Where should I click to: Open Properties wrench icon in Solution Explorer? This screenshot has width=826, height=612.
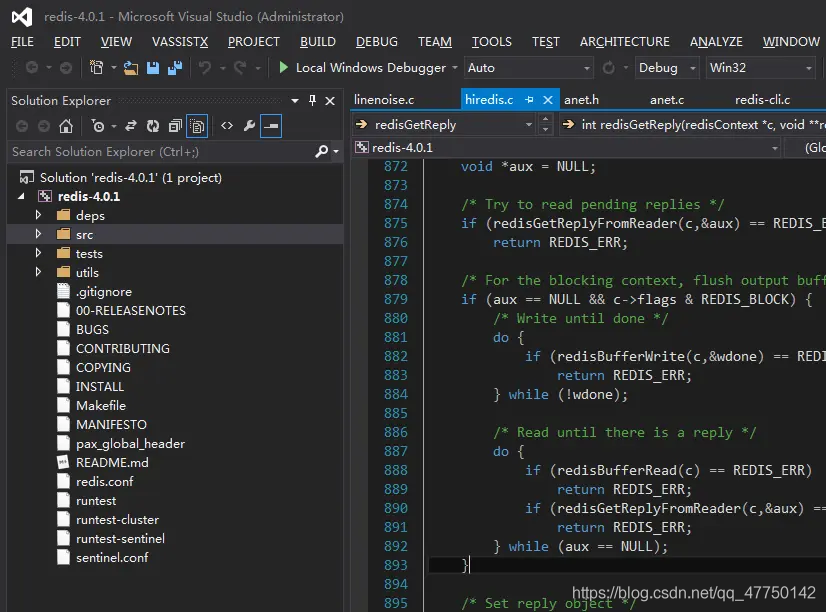(x=249, y=126)
